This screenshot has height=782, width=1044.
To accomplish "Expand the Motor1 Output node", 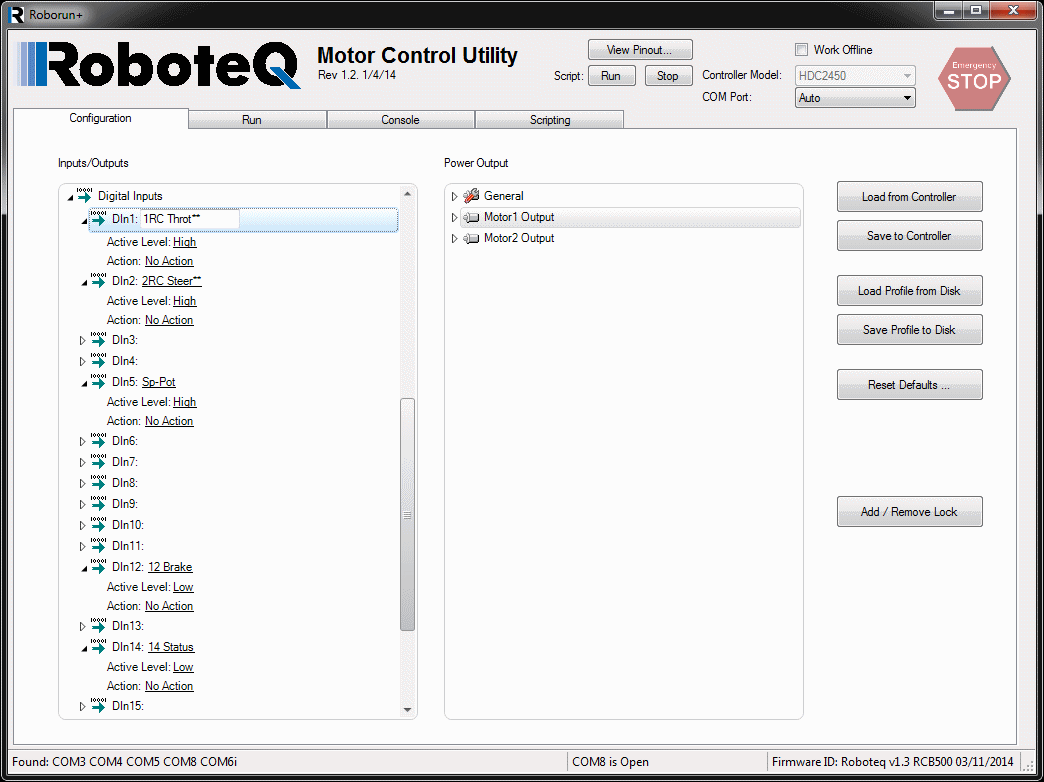I will tap(454, 218).
